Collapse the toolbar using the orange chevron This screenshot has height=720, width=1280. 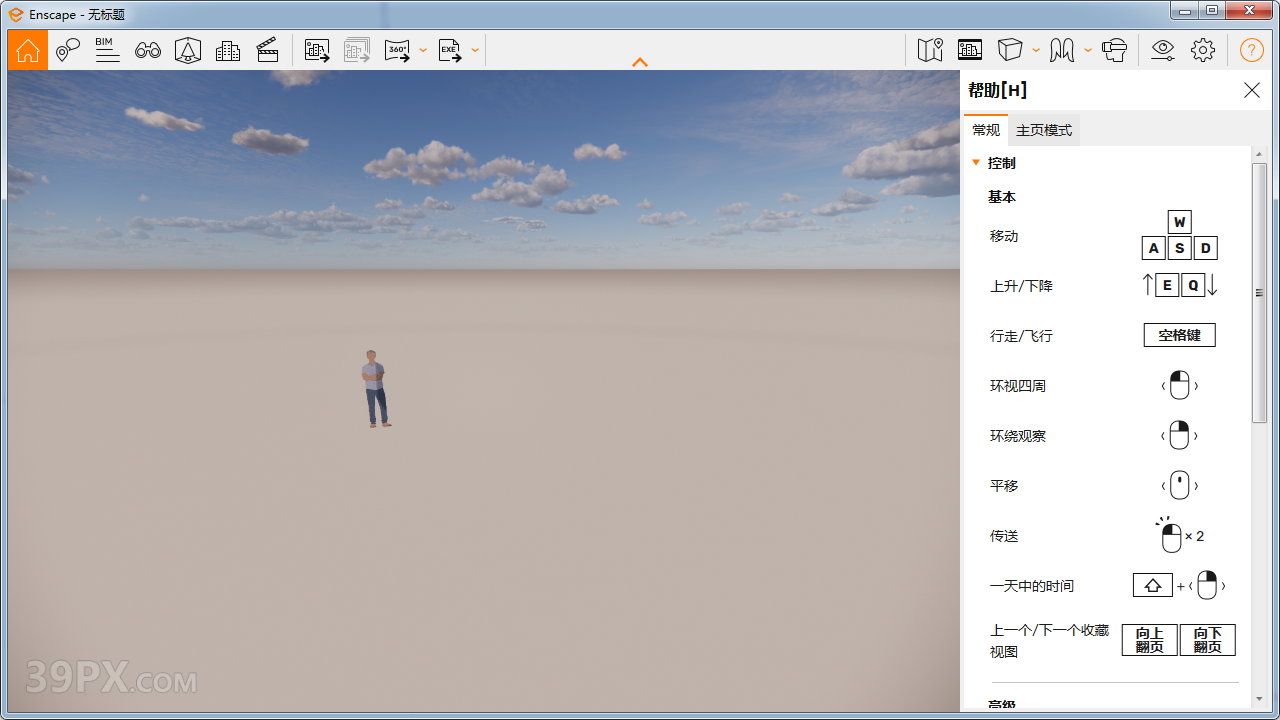pyautogui.click(x=639, y=62)
